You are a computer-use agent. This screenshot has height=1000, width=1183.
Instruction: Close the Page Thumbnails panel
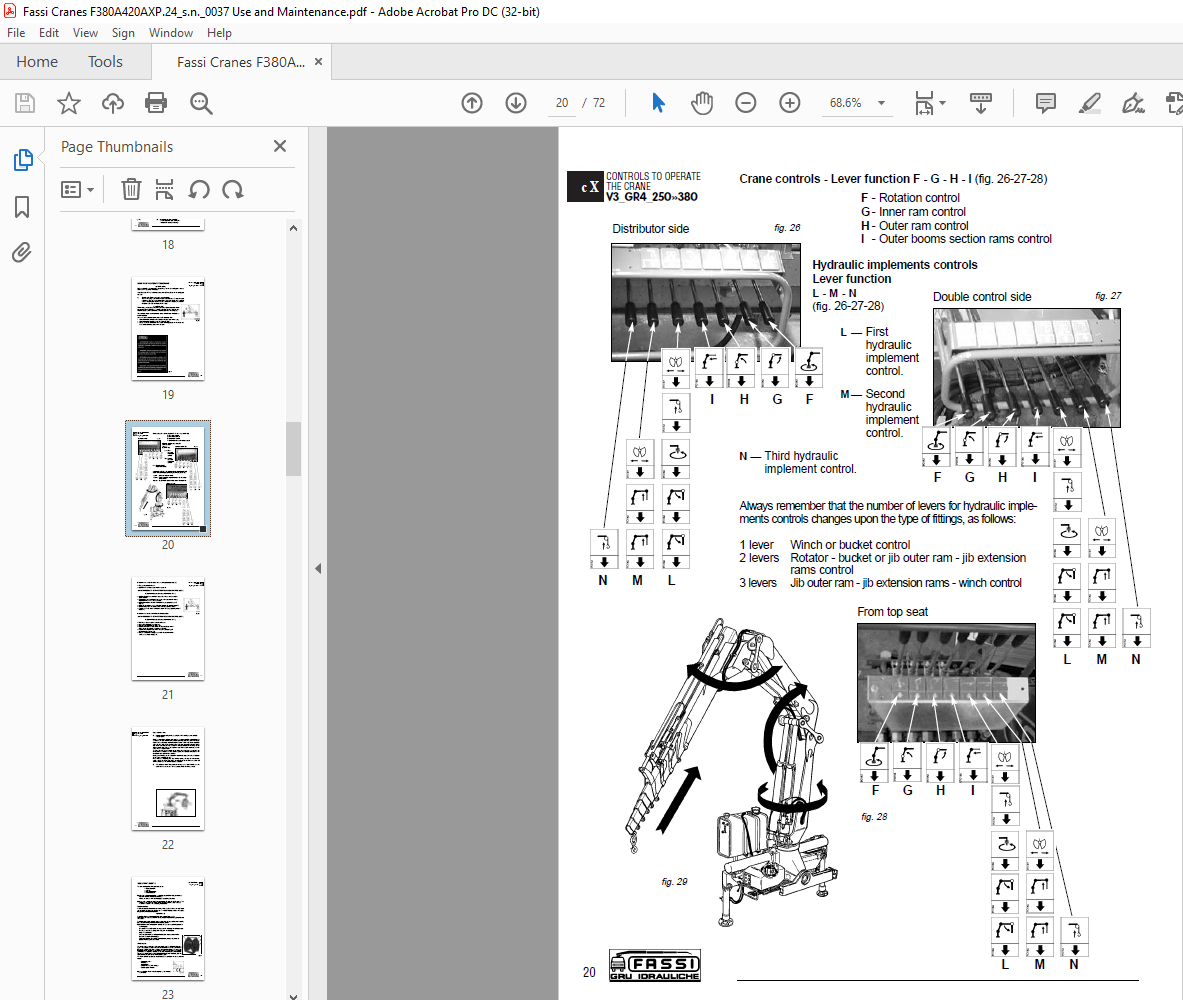(x=280, y=146)
